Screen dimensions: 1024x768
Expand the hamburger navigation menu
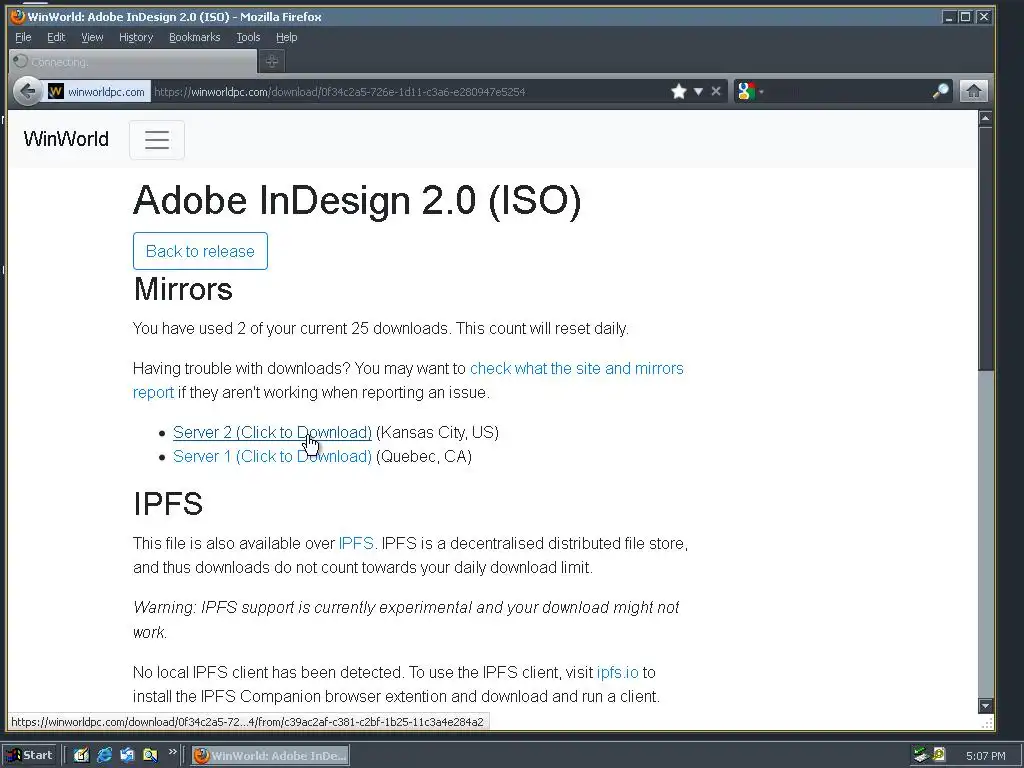coord(157,140)
